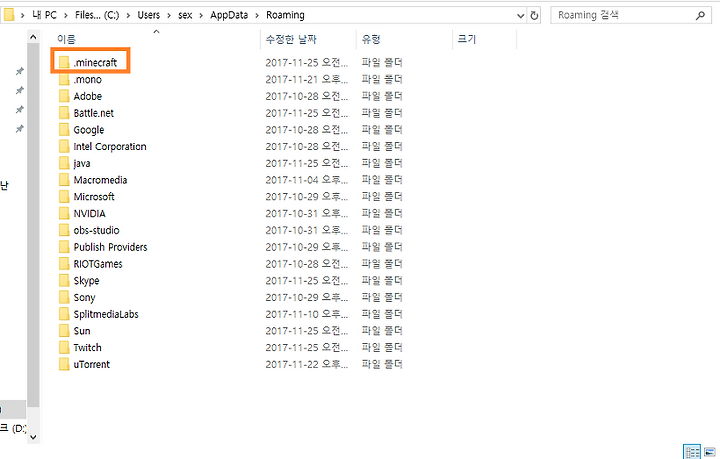Select the Battle.net folder icon
The height and width of the screenshot is (459, 720).
tap(64, 113)
